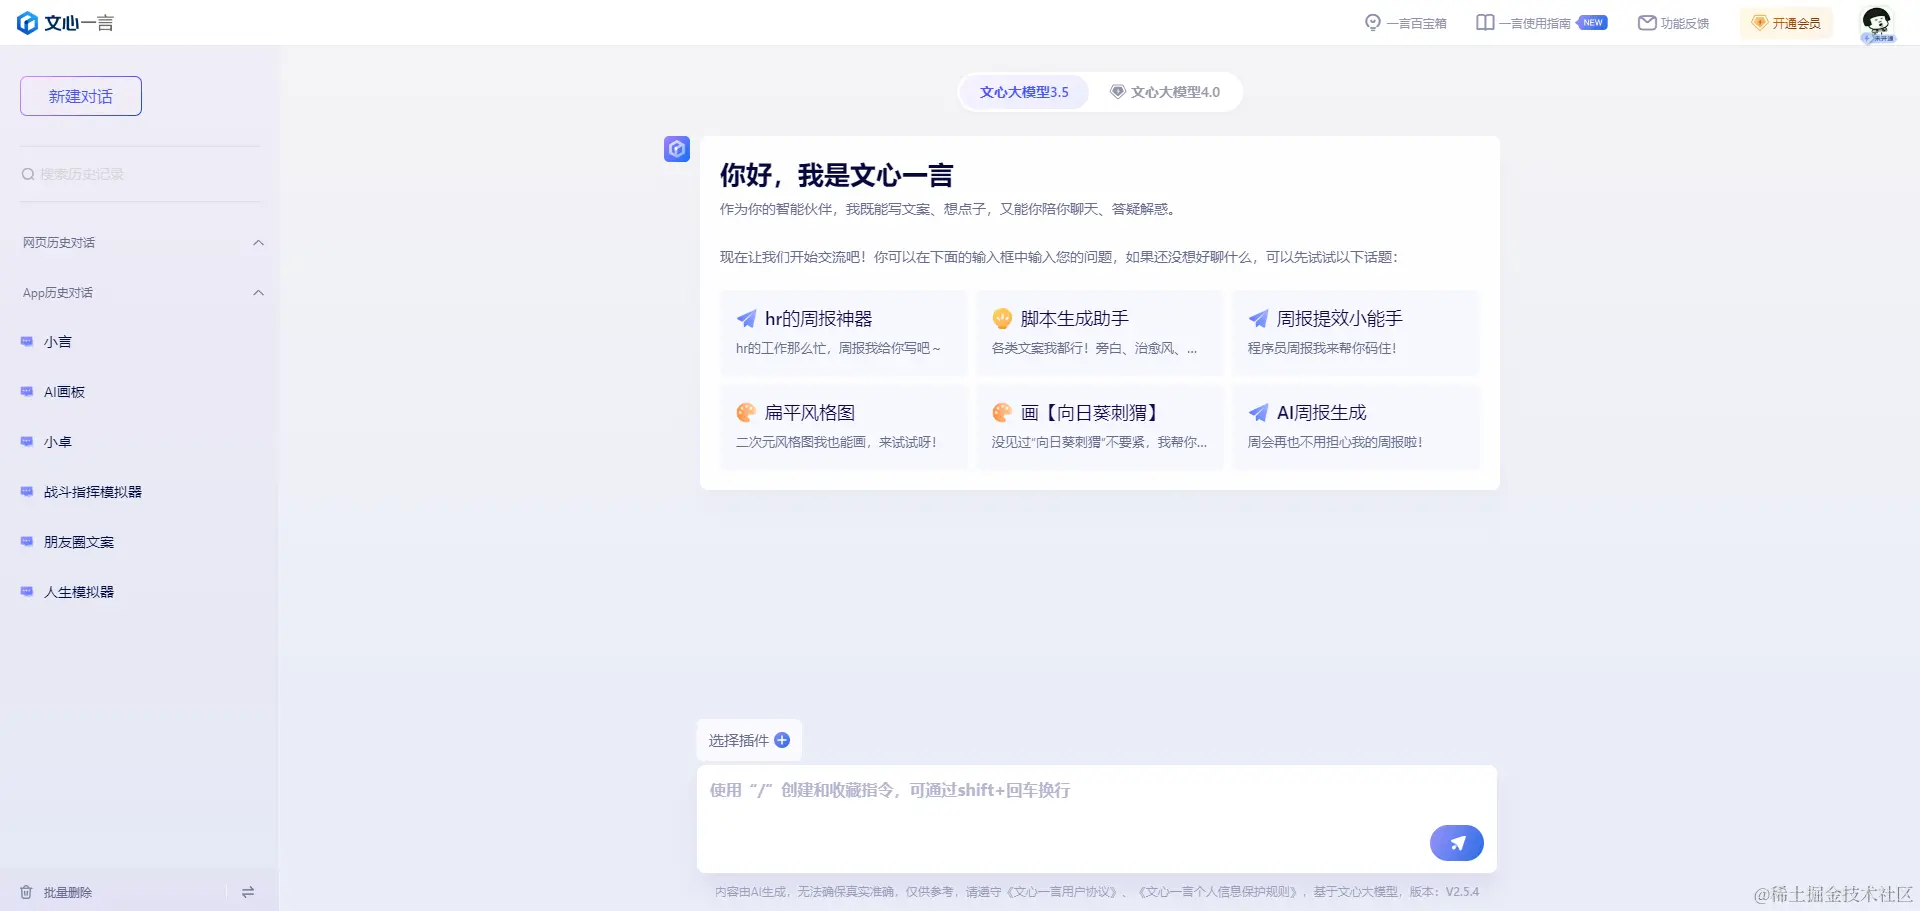Click the diamond icon on 开通会员
The height and width of the screenshot is (911, 1920).
click(1760, 23)
